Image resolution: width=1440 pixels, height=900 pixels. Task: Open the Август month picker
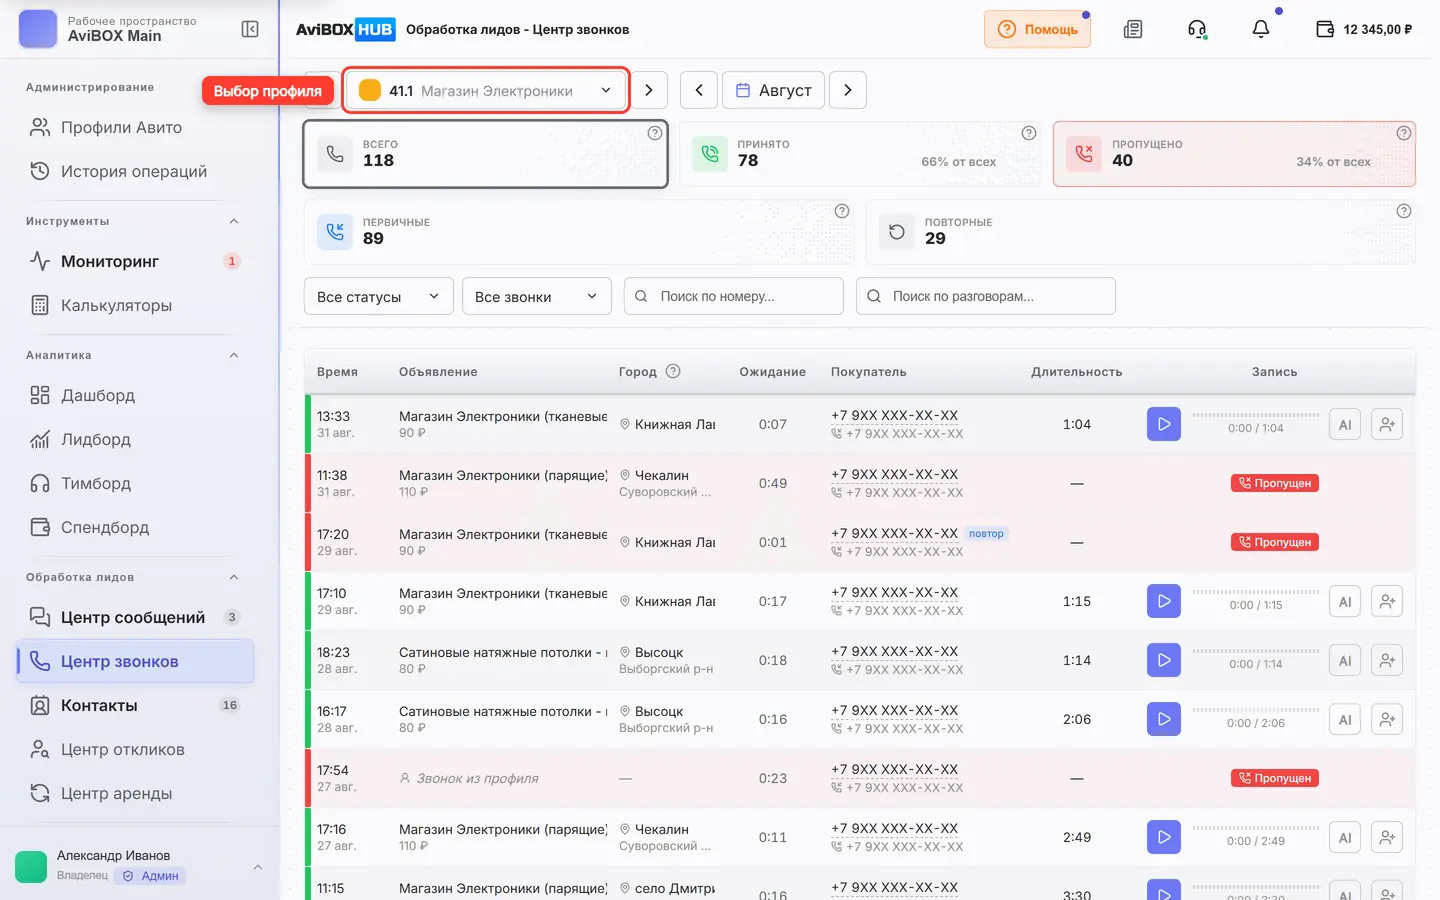(774, 90)
